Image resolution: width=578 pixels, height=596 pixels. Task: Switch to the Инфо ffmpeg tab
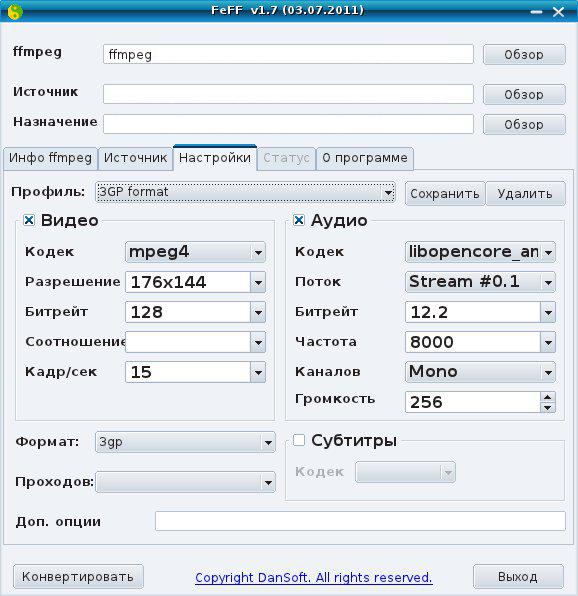(x=51, y=158)
